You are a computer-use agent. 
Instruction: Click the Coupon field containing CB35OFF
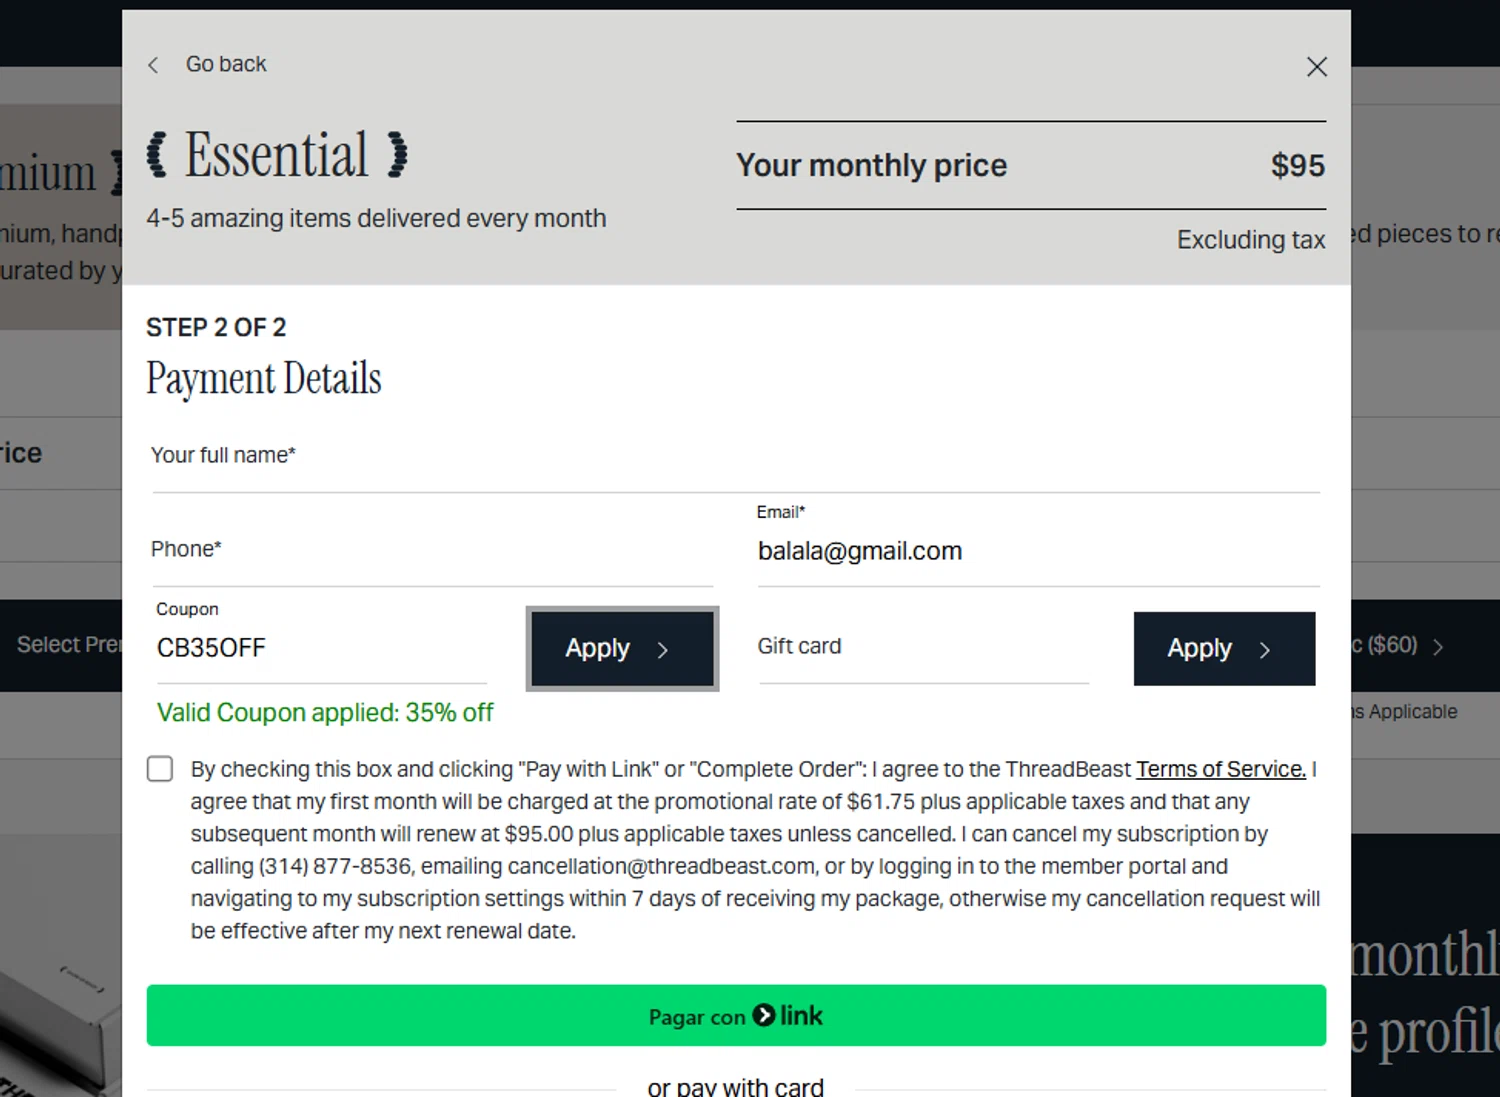(x=320, y=648)
